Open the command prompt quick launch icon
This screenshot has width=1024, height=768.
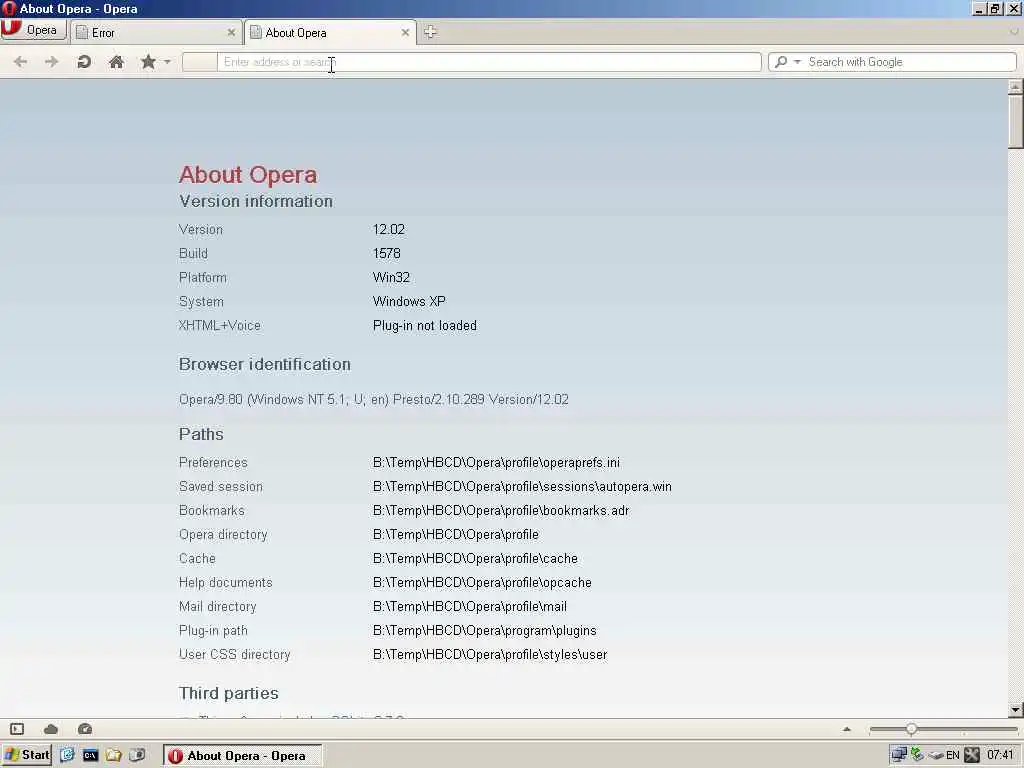[90, 755]
